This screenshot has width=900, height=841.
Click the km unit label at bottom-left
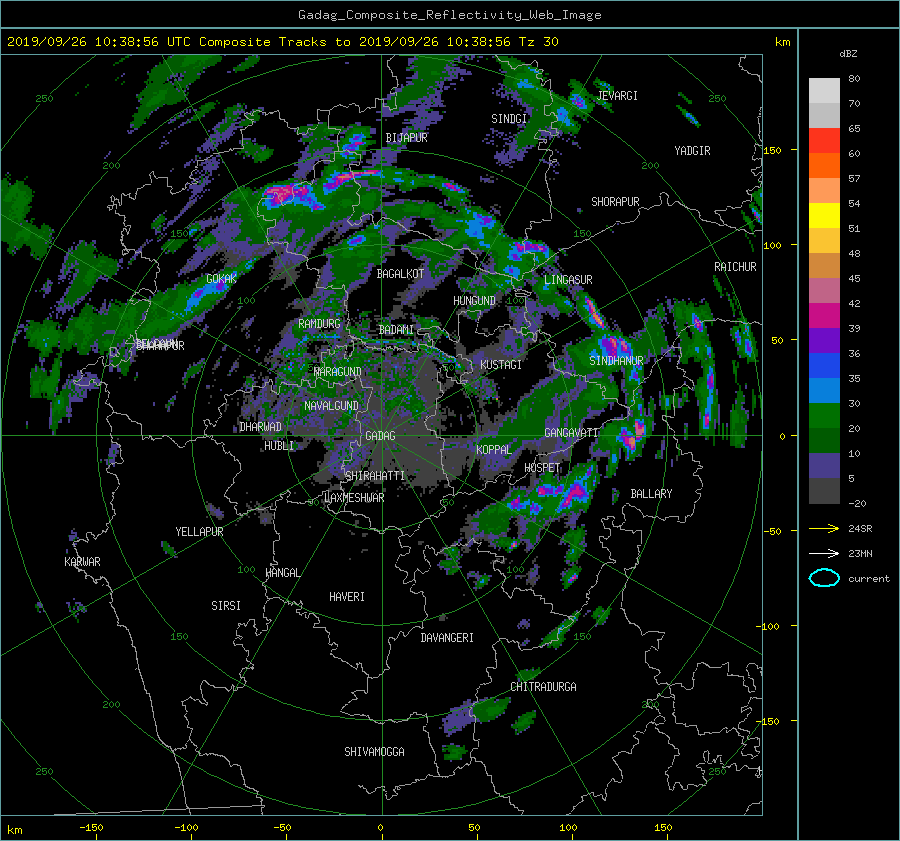pyautogui.click(x=14, y=830)
